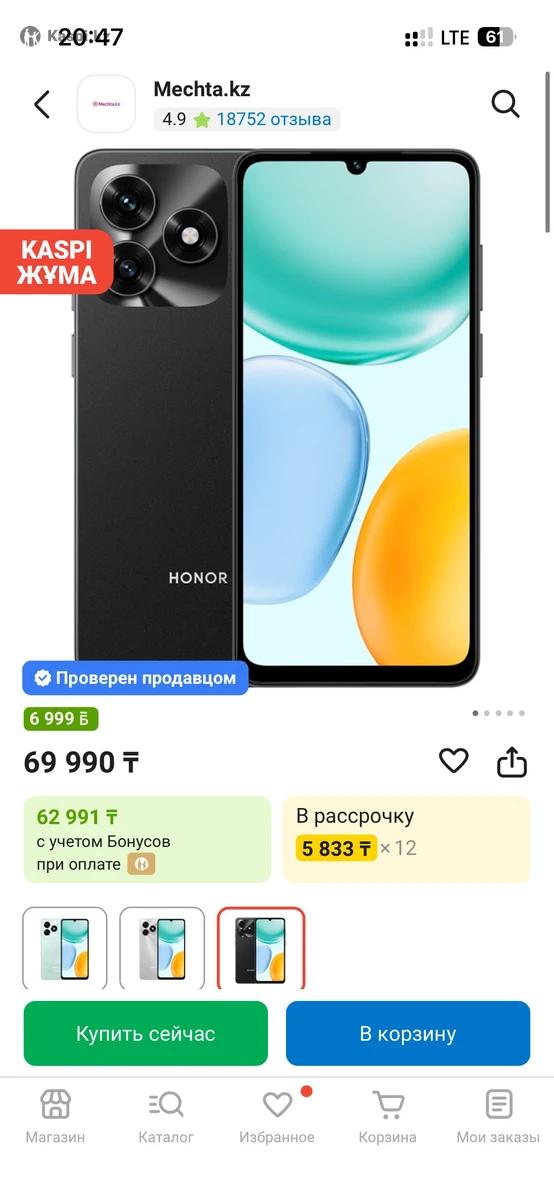Open Корзина cart icon in bottom bar
Image resolution: width=554 pixels, height=1200 pixels.
tap(388, 1104)
